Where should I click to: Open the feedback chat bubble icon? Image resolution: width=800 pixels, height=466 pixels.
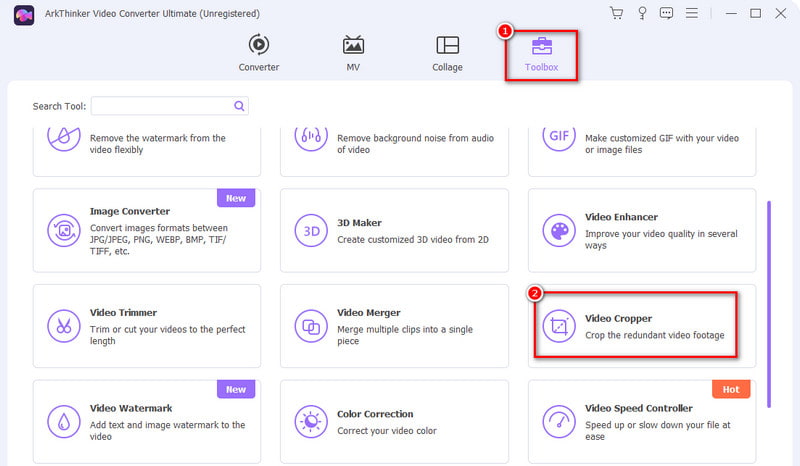(x=666, y=13)
